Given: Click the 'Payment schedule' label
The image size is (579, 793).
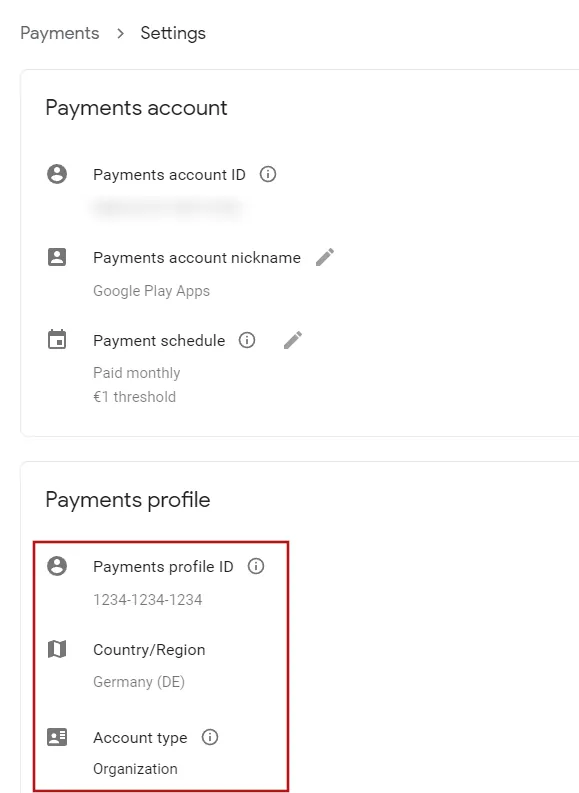Looking at the screenshot, I should [159, 340].
